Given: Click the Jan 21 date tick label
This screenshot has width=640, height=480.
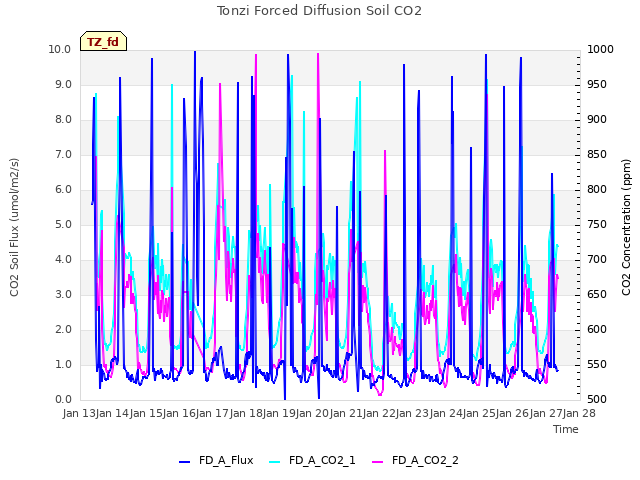Looking at the screenshot, I should pyautogui.click(x=346, y=413).
